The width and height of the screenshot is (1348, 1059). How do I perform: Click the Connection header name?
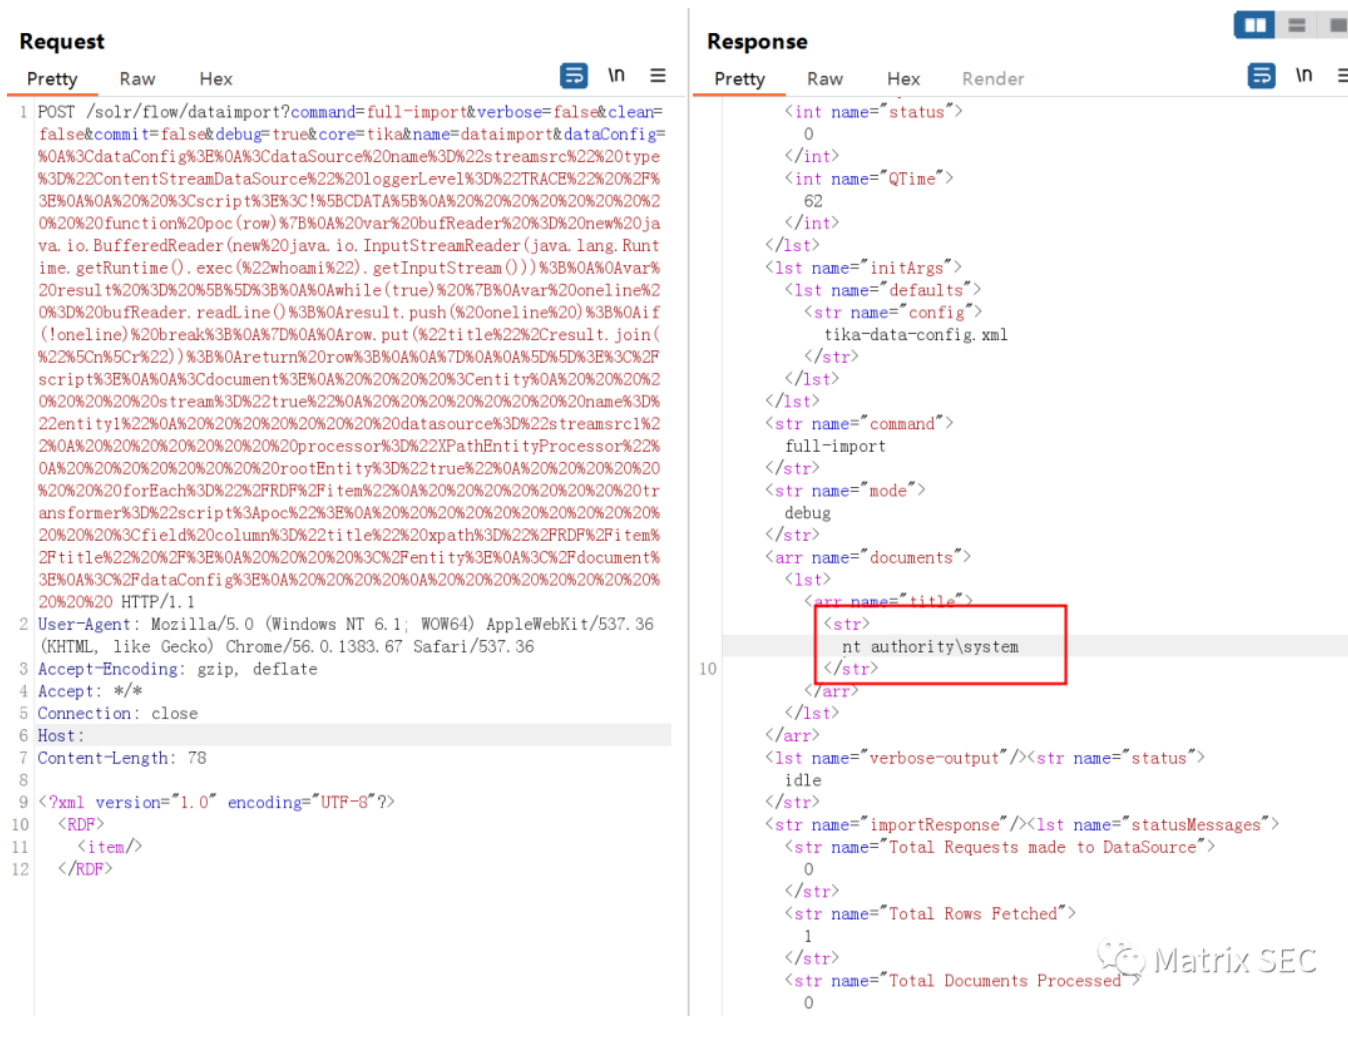click(84, 713)
